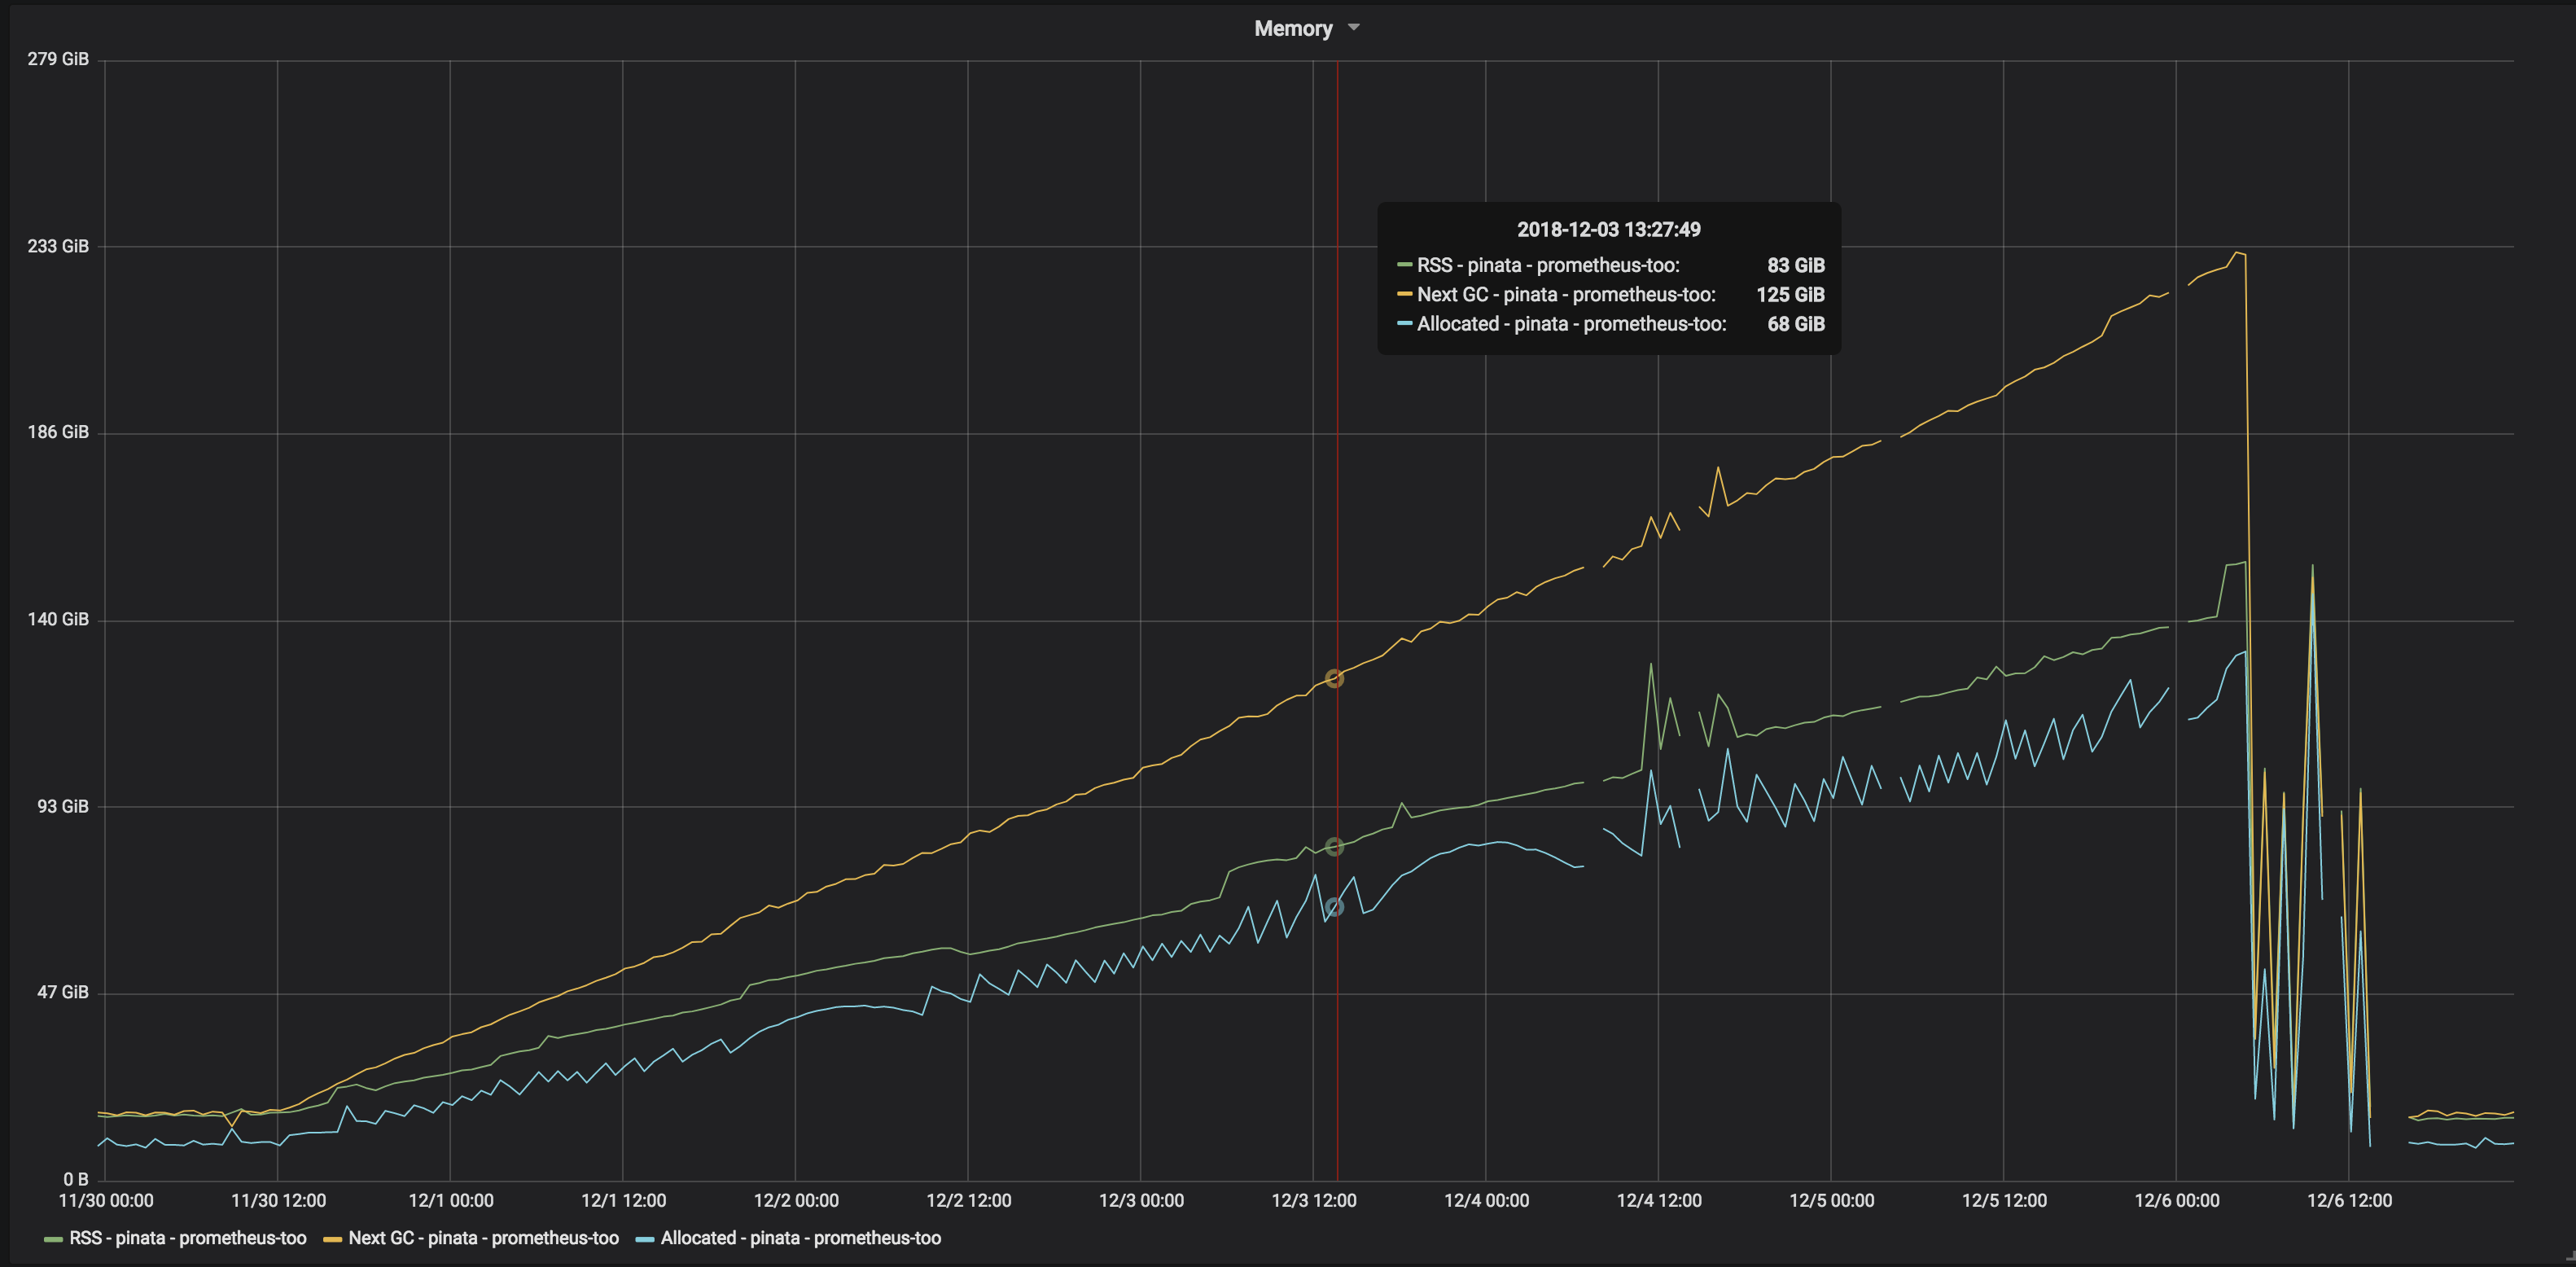Open green RSS legend color swatch
Screen dimensions: 2576x1267
(x=53, y=1239)
